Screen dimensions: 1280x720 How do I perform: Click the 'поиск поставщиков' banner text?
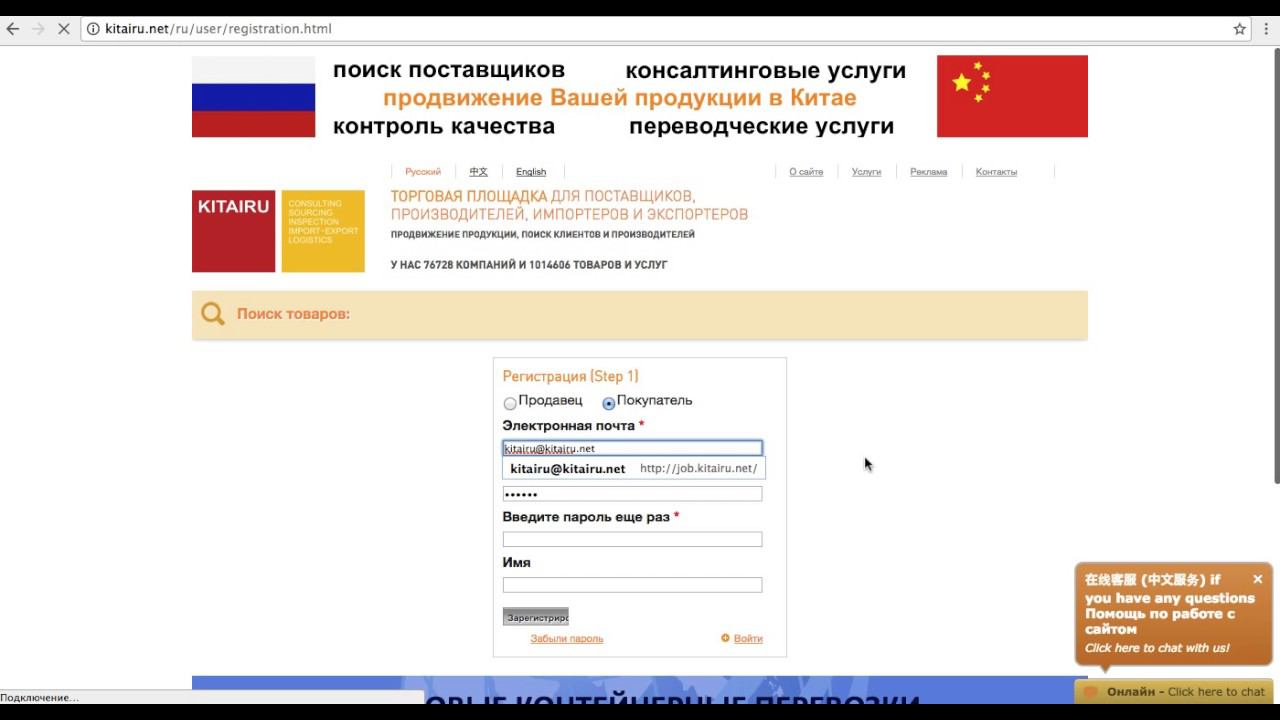tap(449, 70)
